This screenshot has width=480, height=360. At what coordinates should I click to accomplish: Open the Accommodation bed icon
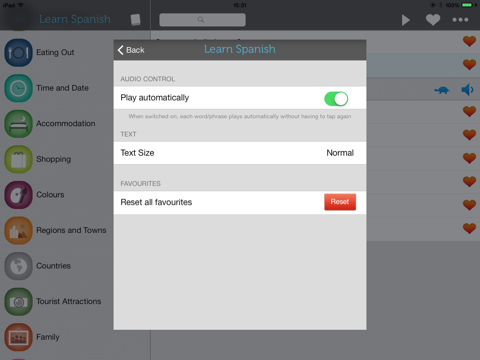point(18,124)
